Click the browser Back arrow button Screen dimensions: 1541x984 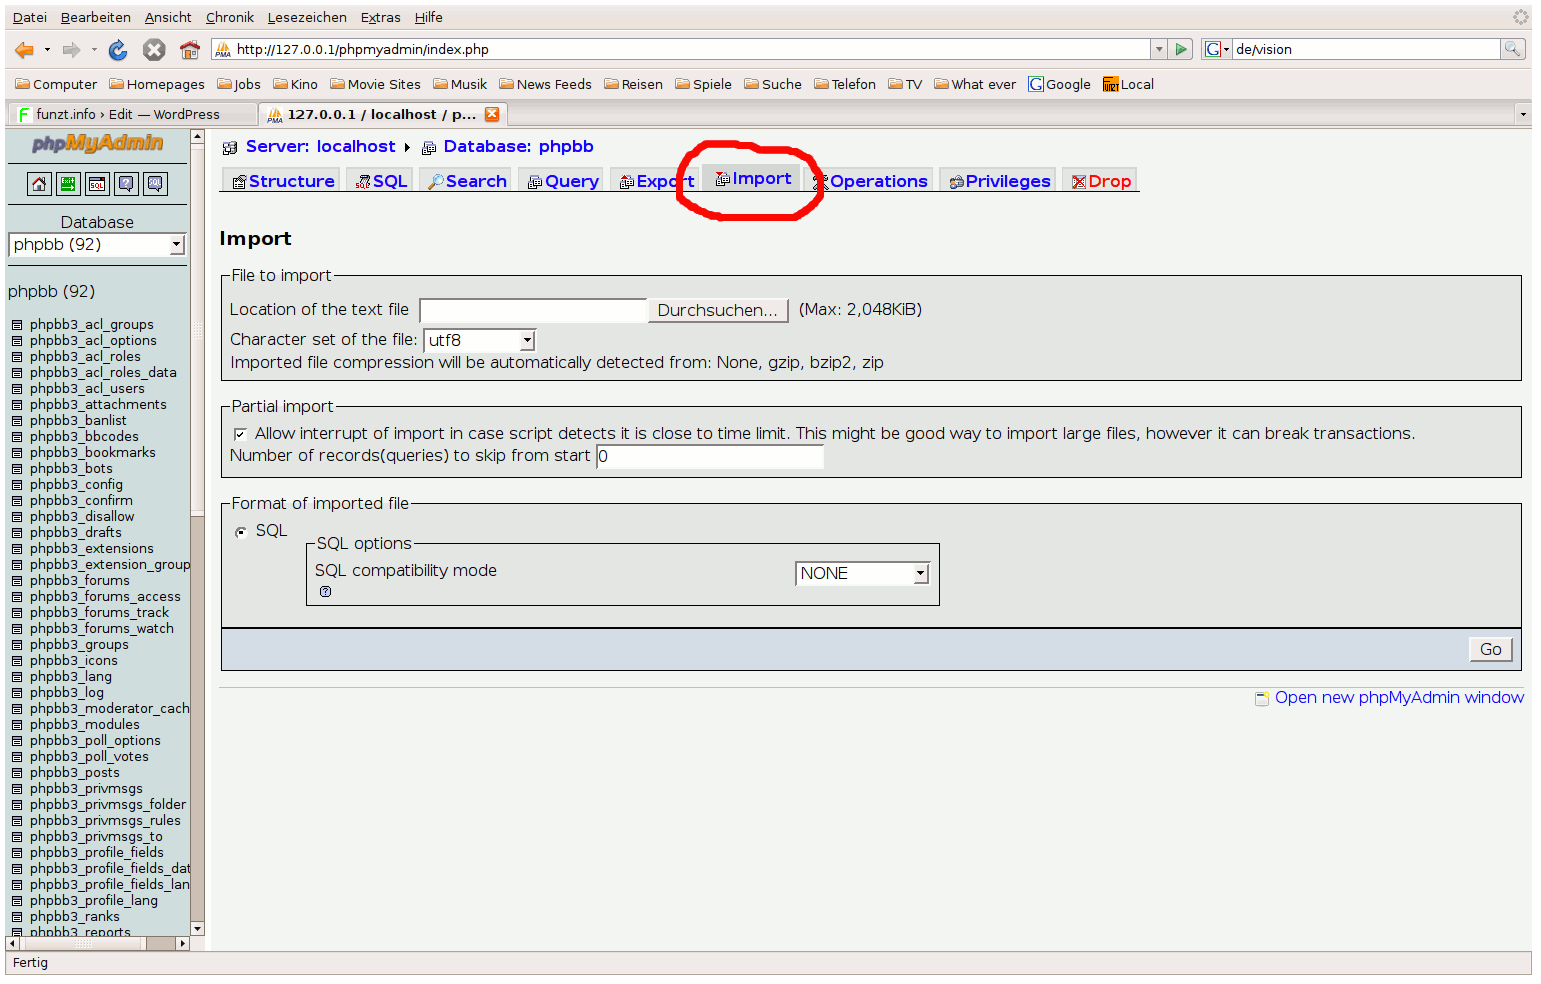click(x=25, y=50)
